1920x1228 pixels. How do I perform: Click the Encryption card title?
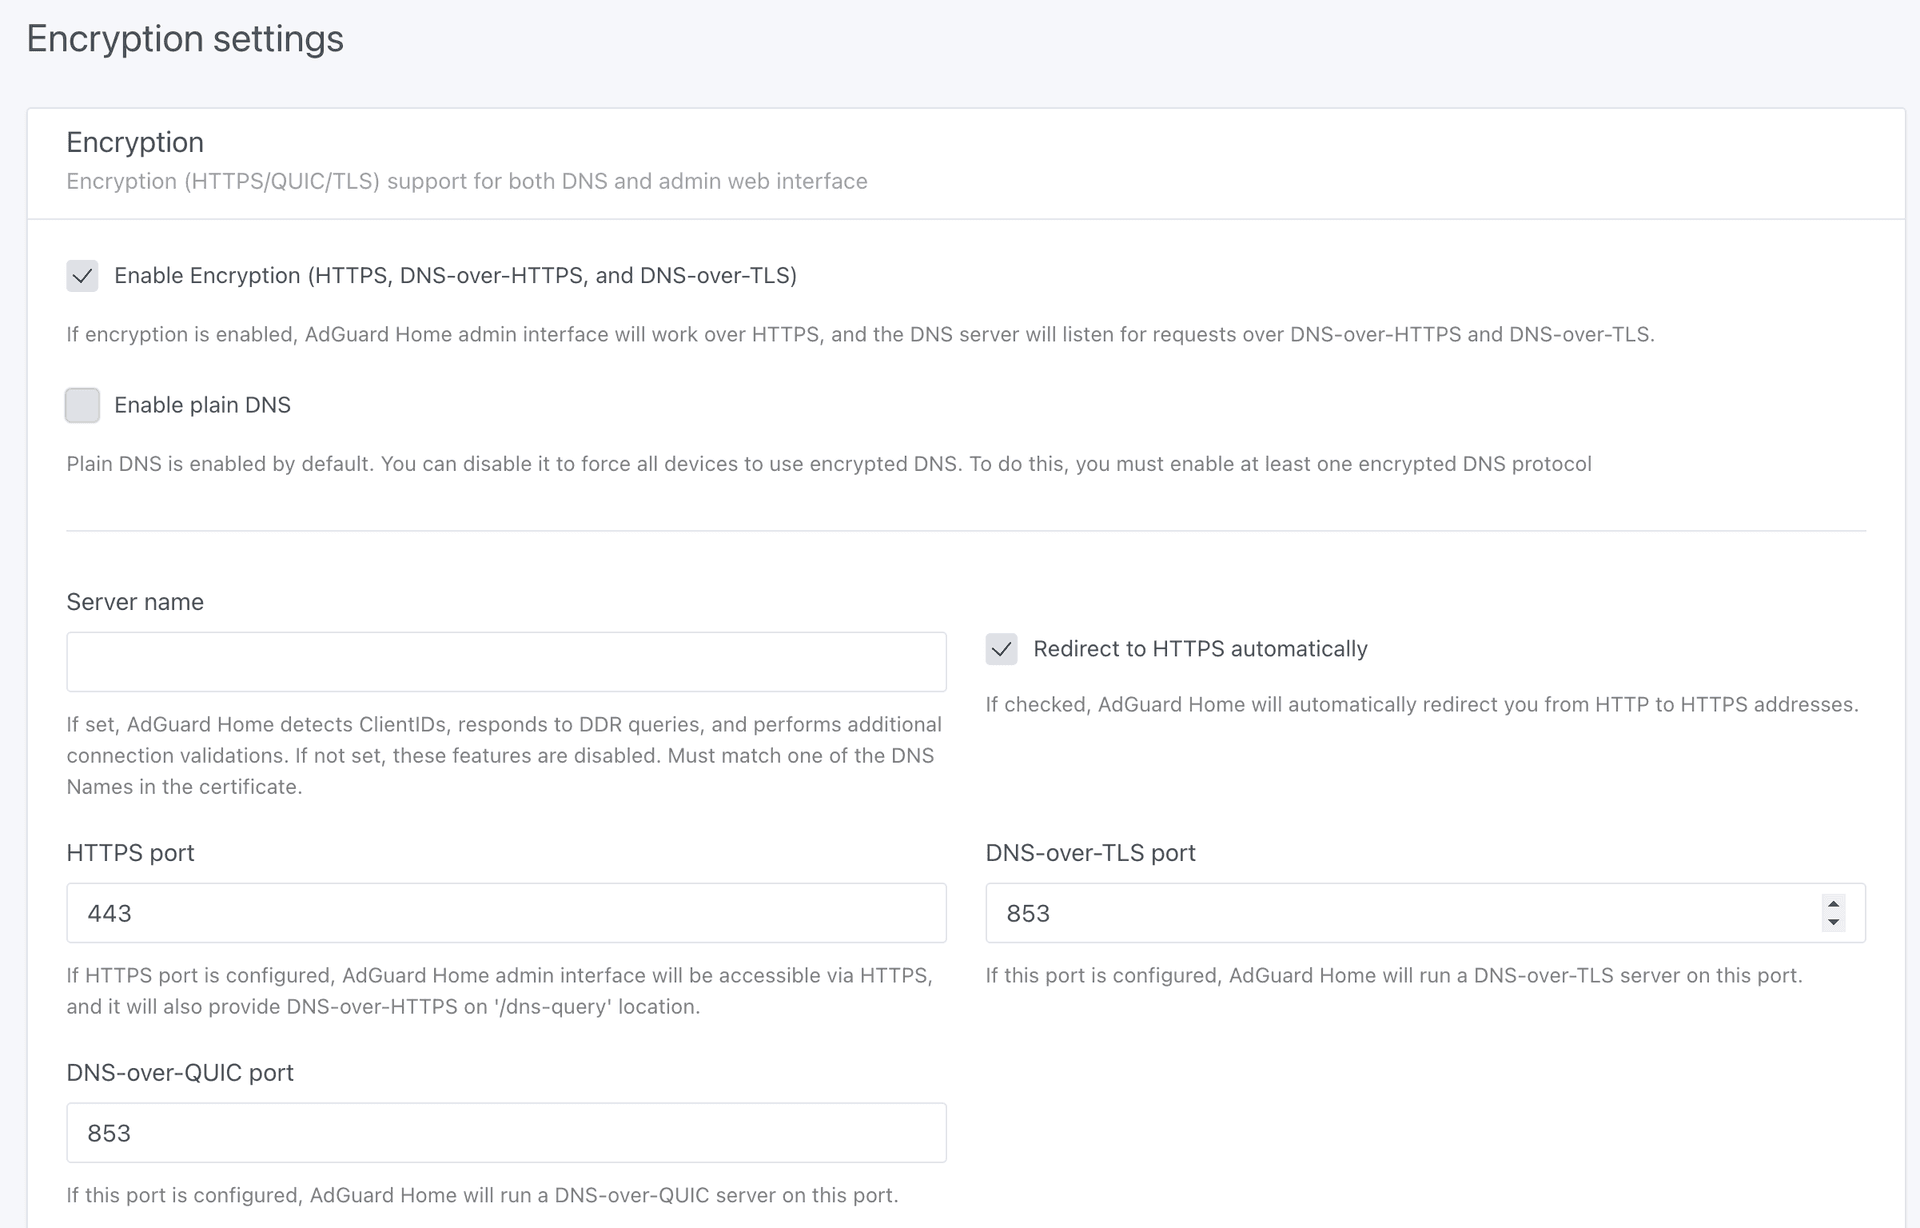135,142
